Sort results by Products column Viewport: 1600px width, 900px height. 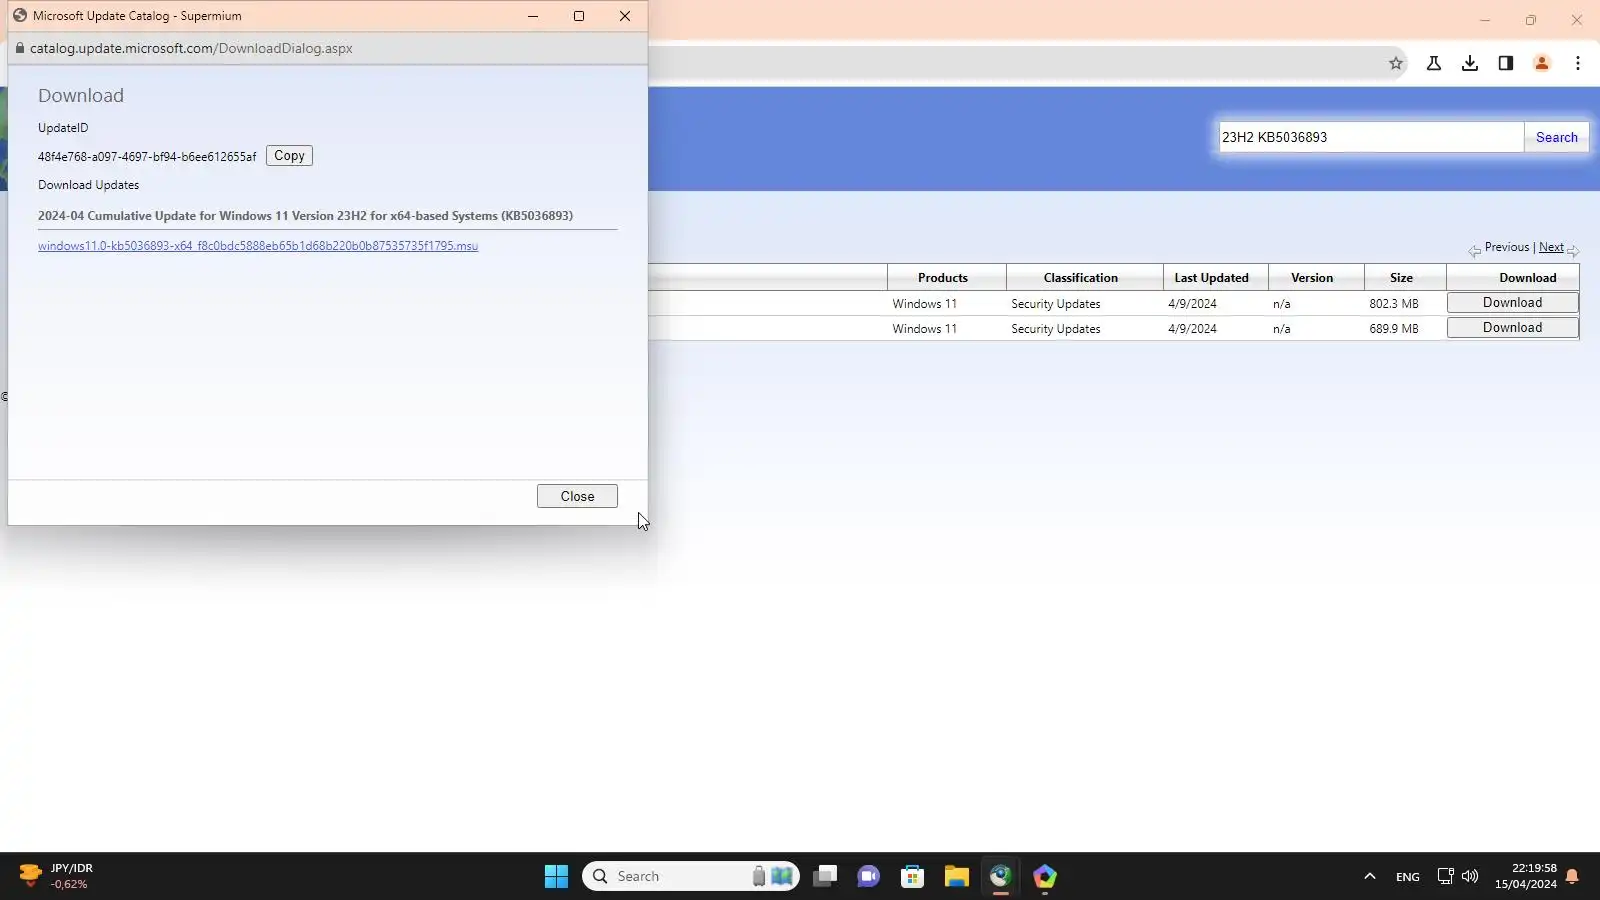point(943,278)
